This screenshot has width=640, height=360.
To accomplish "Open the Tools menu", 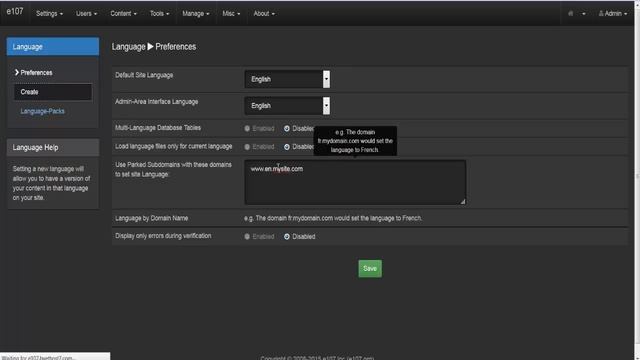I will [159, 13].
